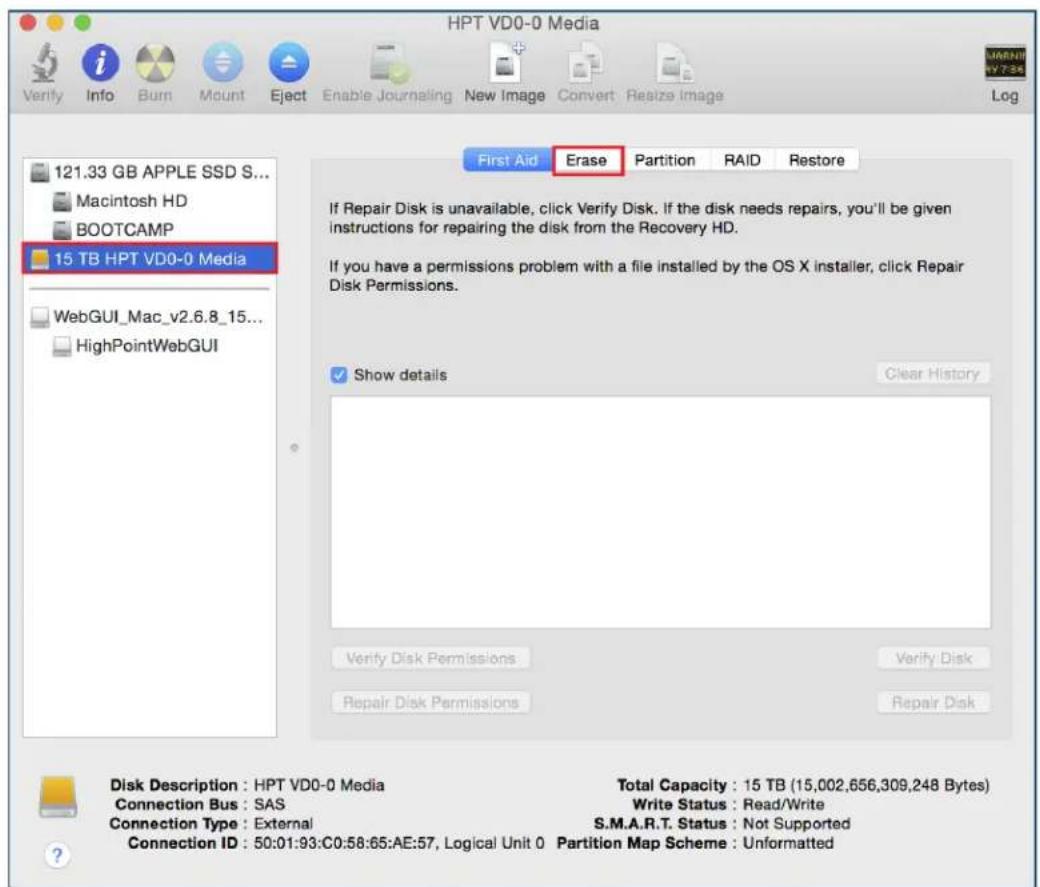
Task: Click the Enable Journaling toolbar icon
Action: (388, 63)
